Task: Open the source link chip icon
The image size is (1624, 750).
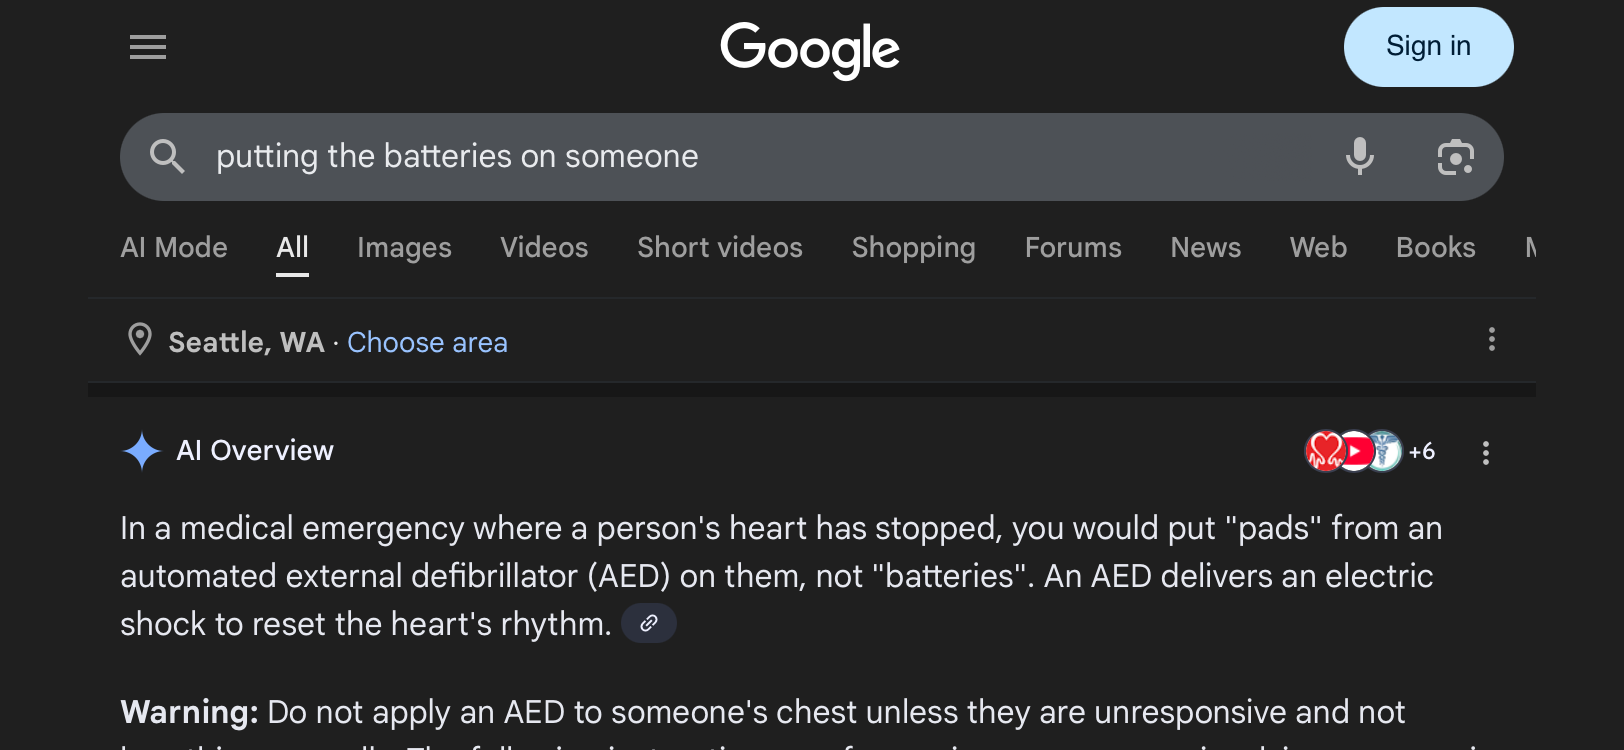Action: point(649,623)
